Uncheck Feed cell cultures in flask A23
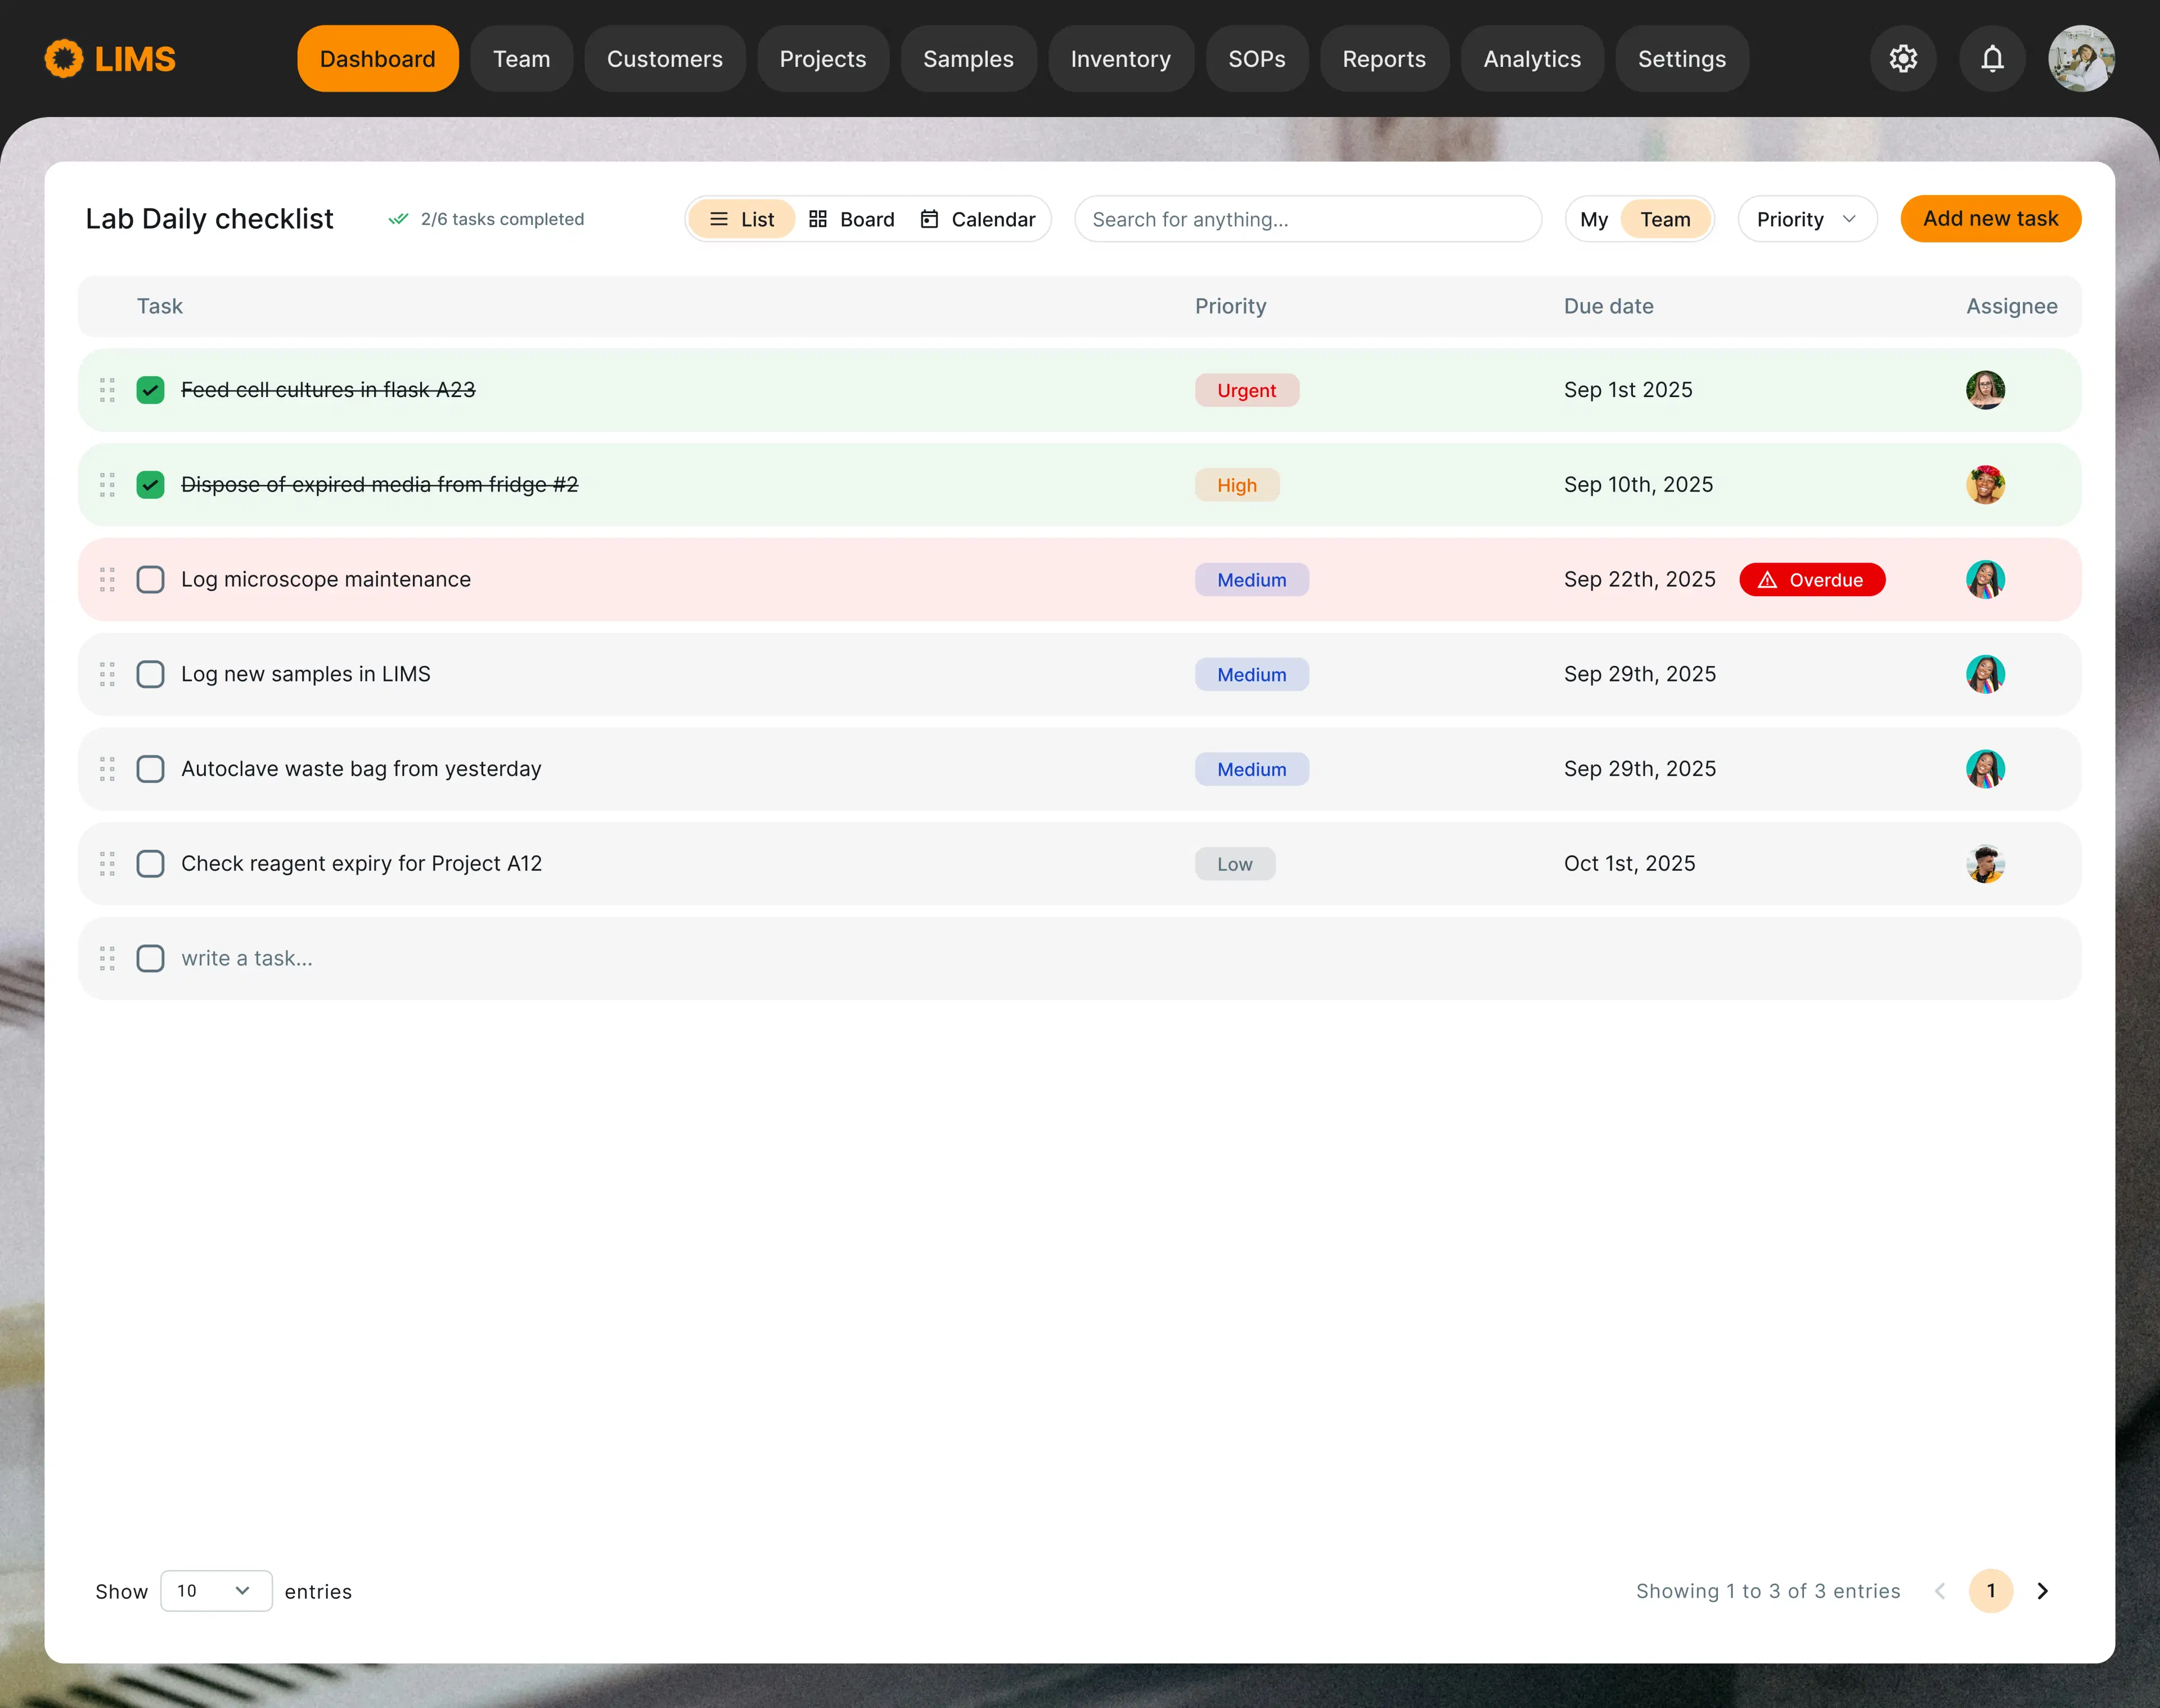Screen dimensions: 2160x1708 [x=150, y=390]
